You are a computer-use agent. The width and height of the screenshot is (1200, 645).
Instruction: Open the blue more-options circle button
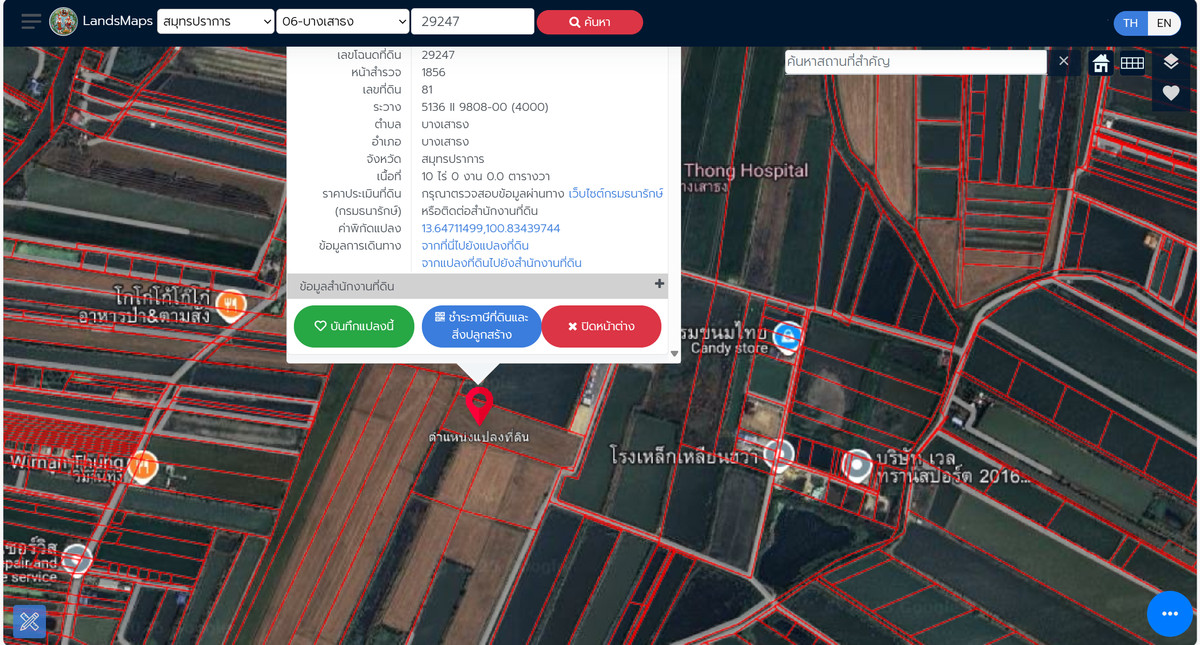(1167, 614)
